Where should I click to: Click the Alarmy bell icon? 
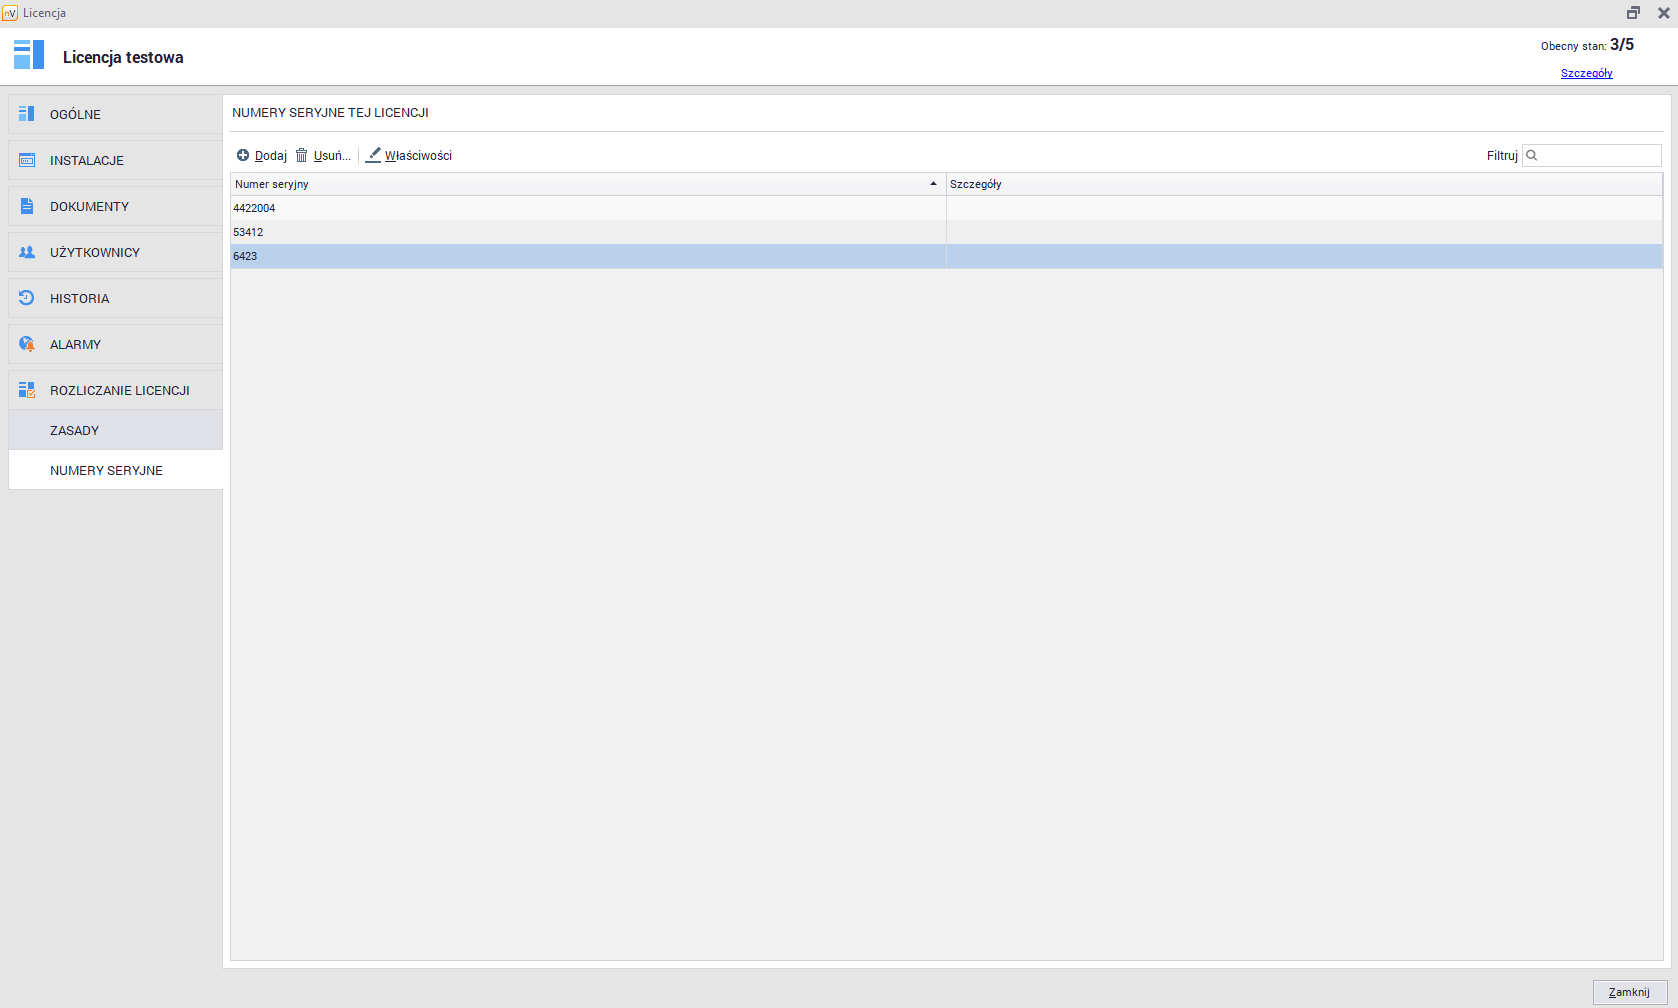pos(27,344)
